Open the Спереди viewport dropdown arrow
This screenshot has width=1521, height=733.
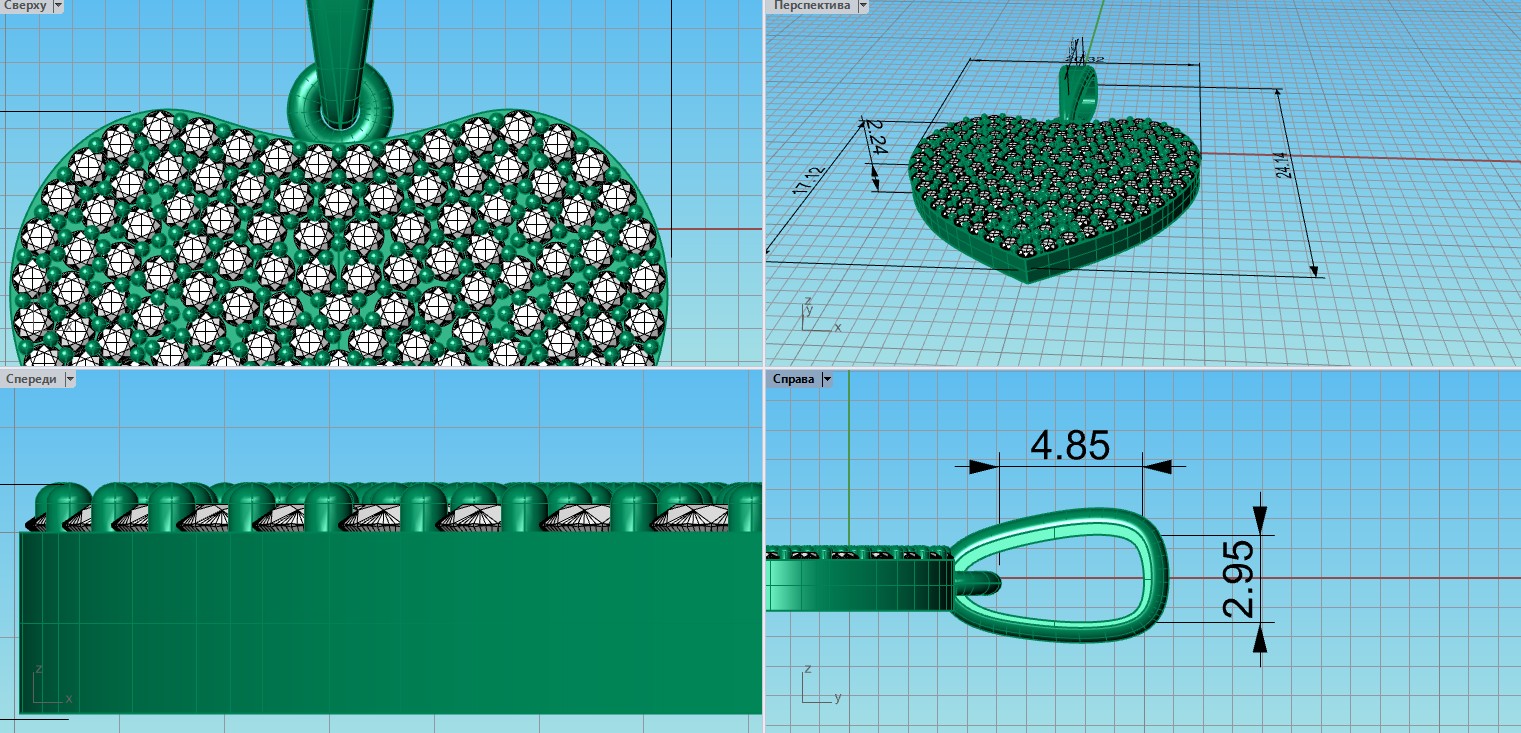(69, 379)
